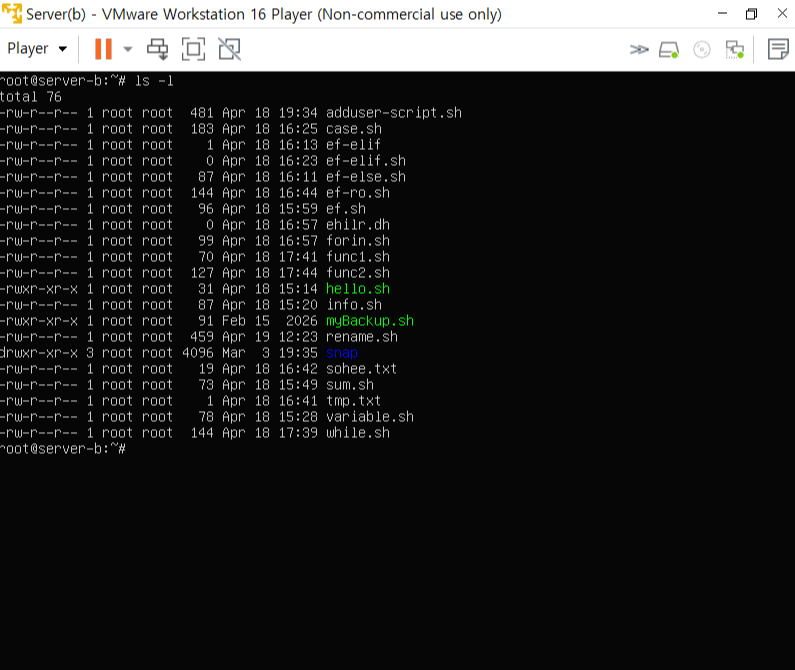Image resolution: width=795 pixels, height=670 pixels.
Task: Open the hard disk device icon
Action: 669,50
